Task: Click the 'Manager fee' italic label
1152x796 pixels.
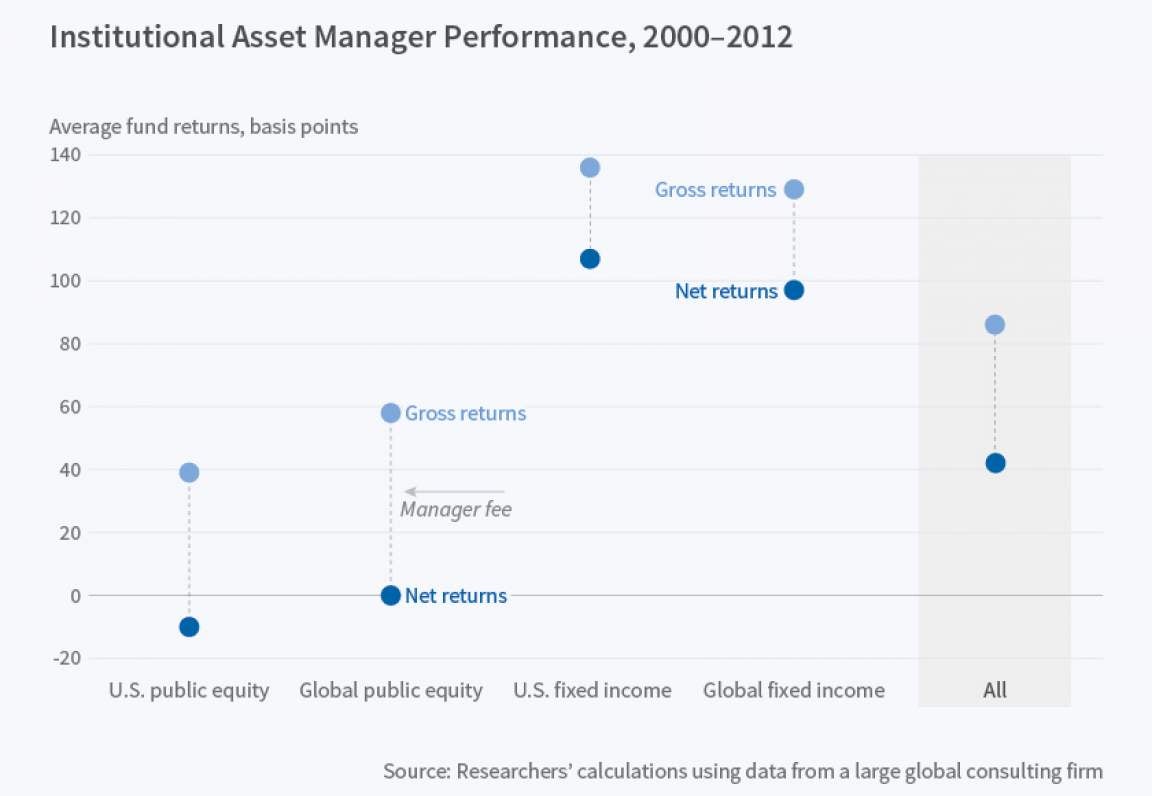Action: click(x=456, y=510)
